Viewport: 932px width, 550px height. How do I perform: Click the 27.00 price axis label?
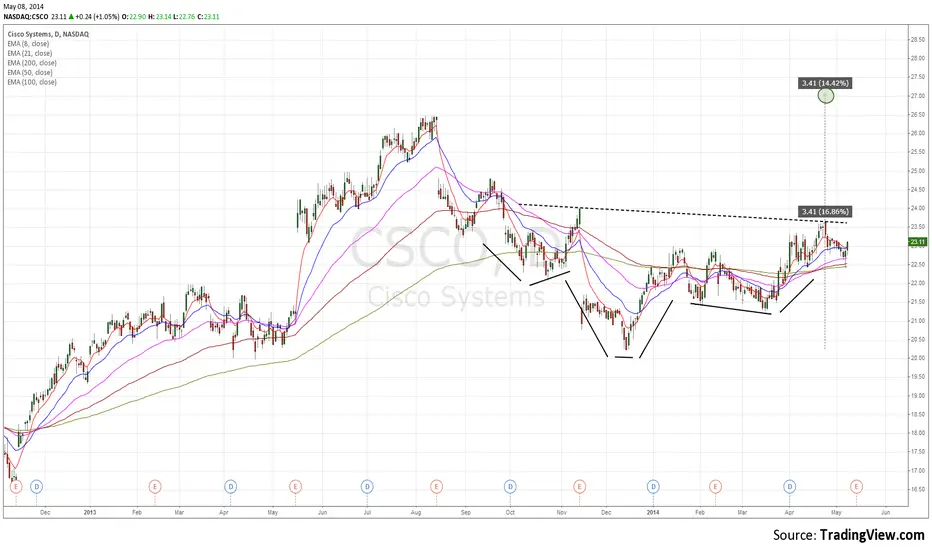[x=917, y=96]
